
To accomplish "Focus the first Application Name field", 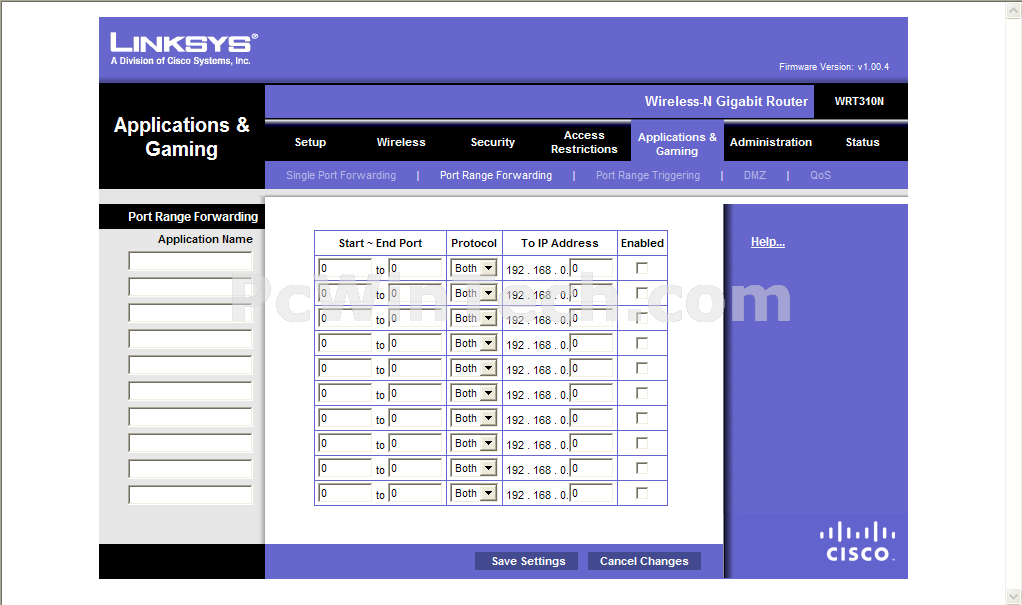I will [190, 261].
